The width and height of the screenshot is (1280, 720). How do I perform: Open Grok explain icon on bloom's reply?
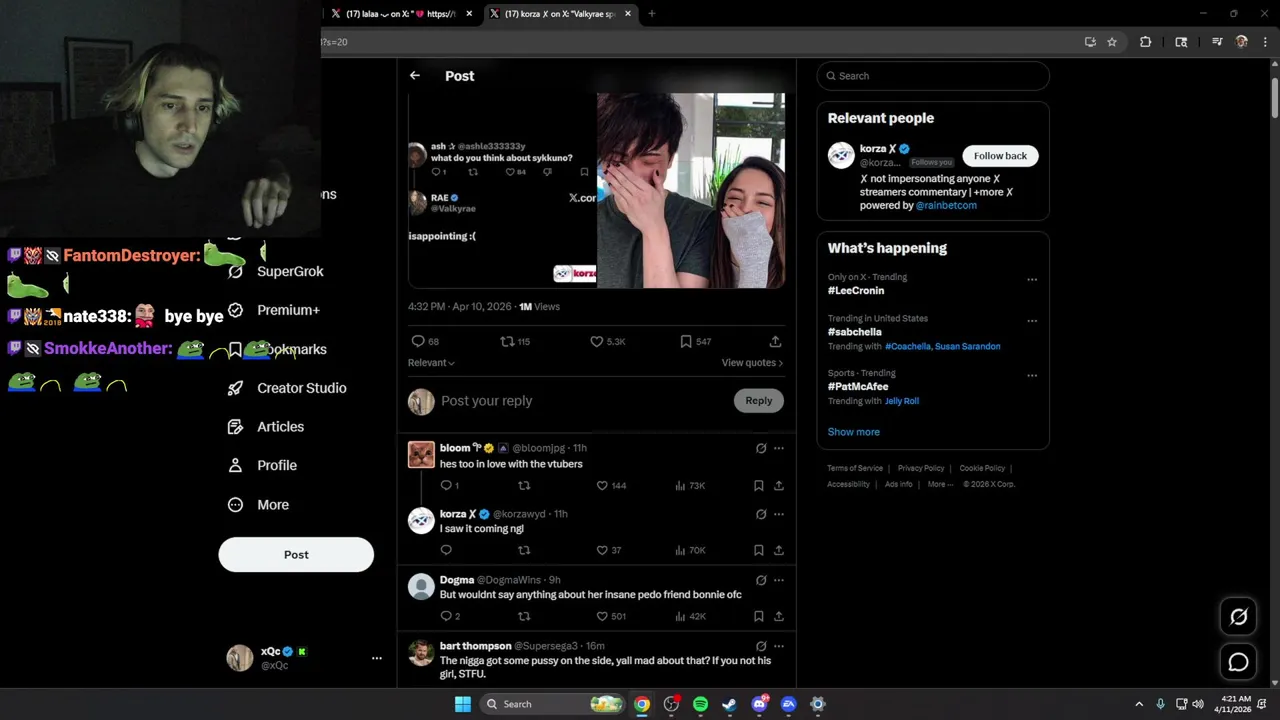(761, 449)
